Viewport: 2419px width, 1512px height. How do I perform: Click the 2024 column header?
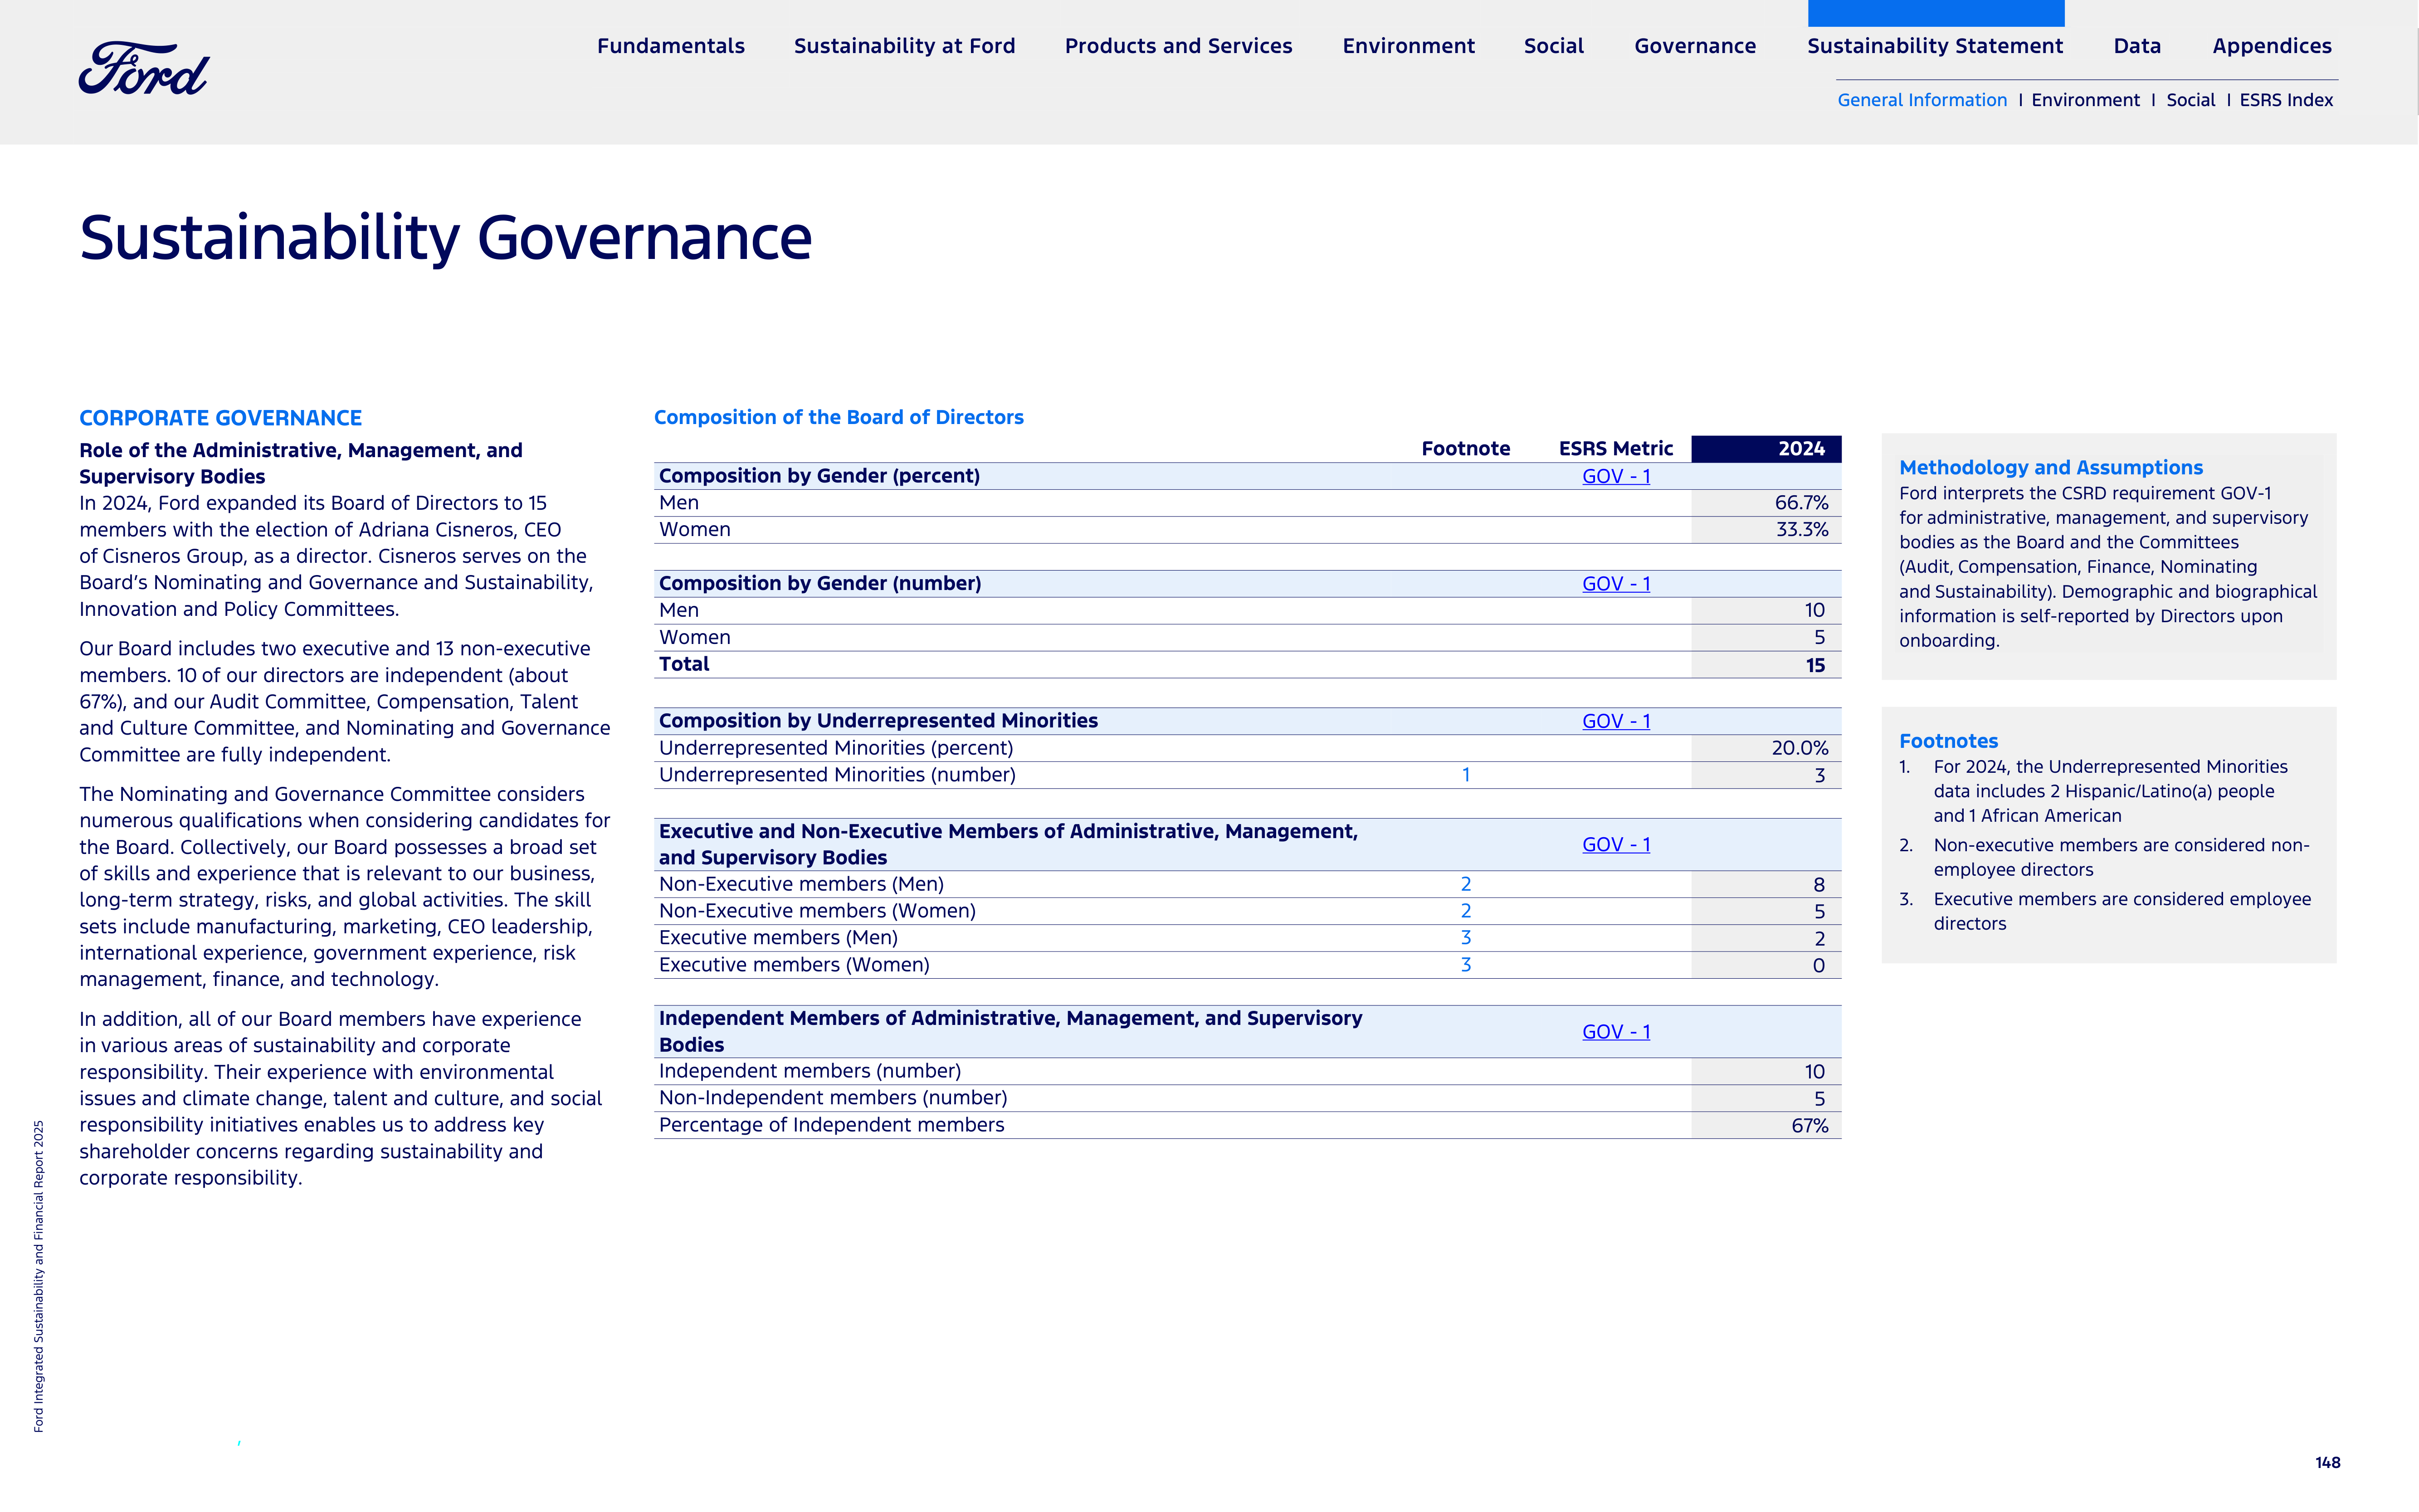(1766, 449)
